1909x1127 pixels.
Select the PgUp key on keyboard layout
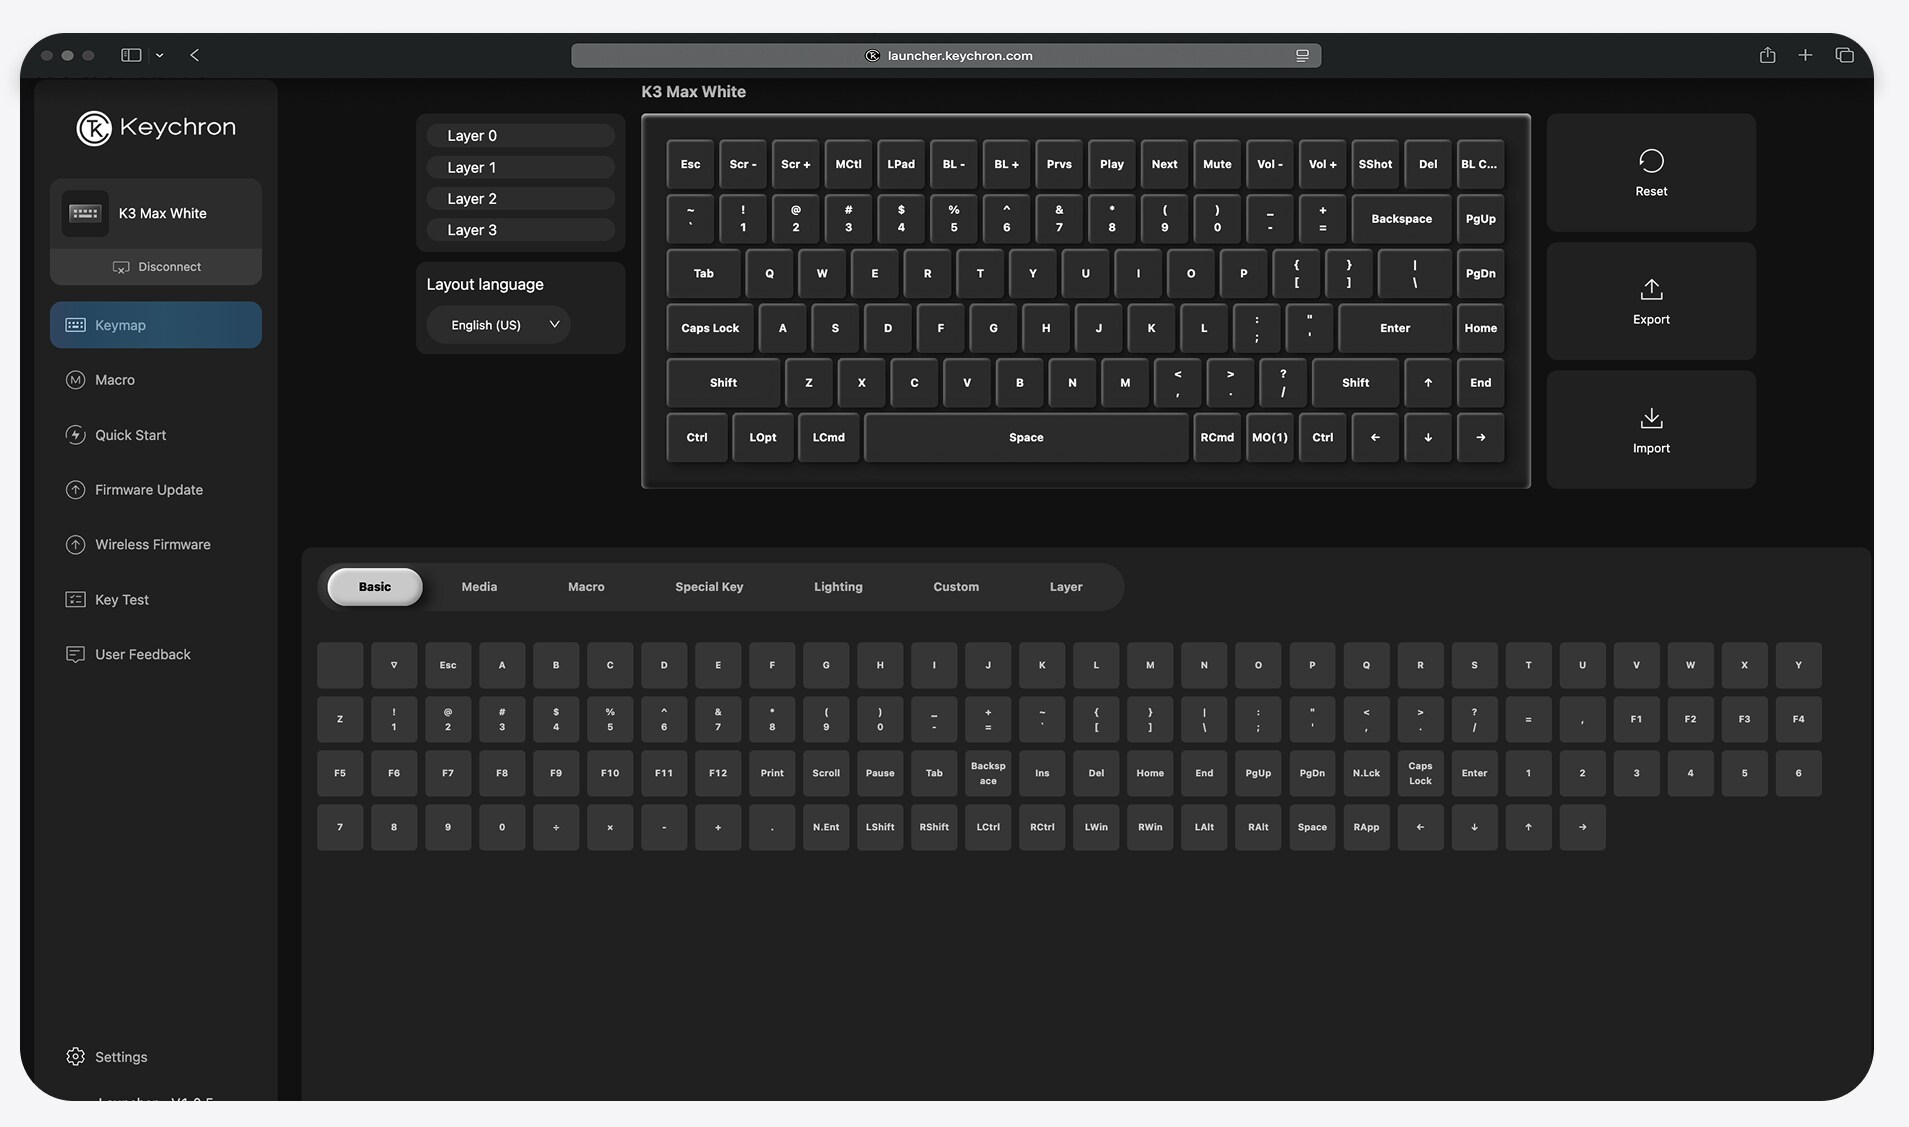click(x=1480, y=219)
